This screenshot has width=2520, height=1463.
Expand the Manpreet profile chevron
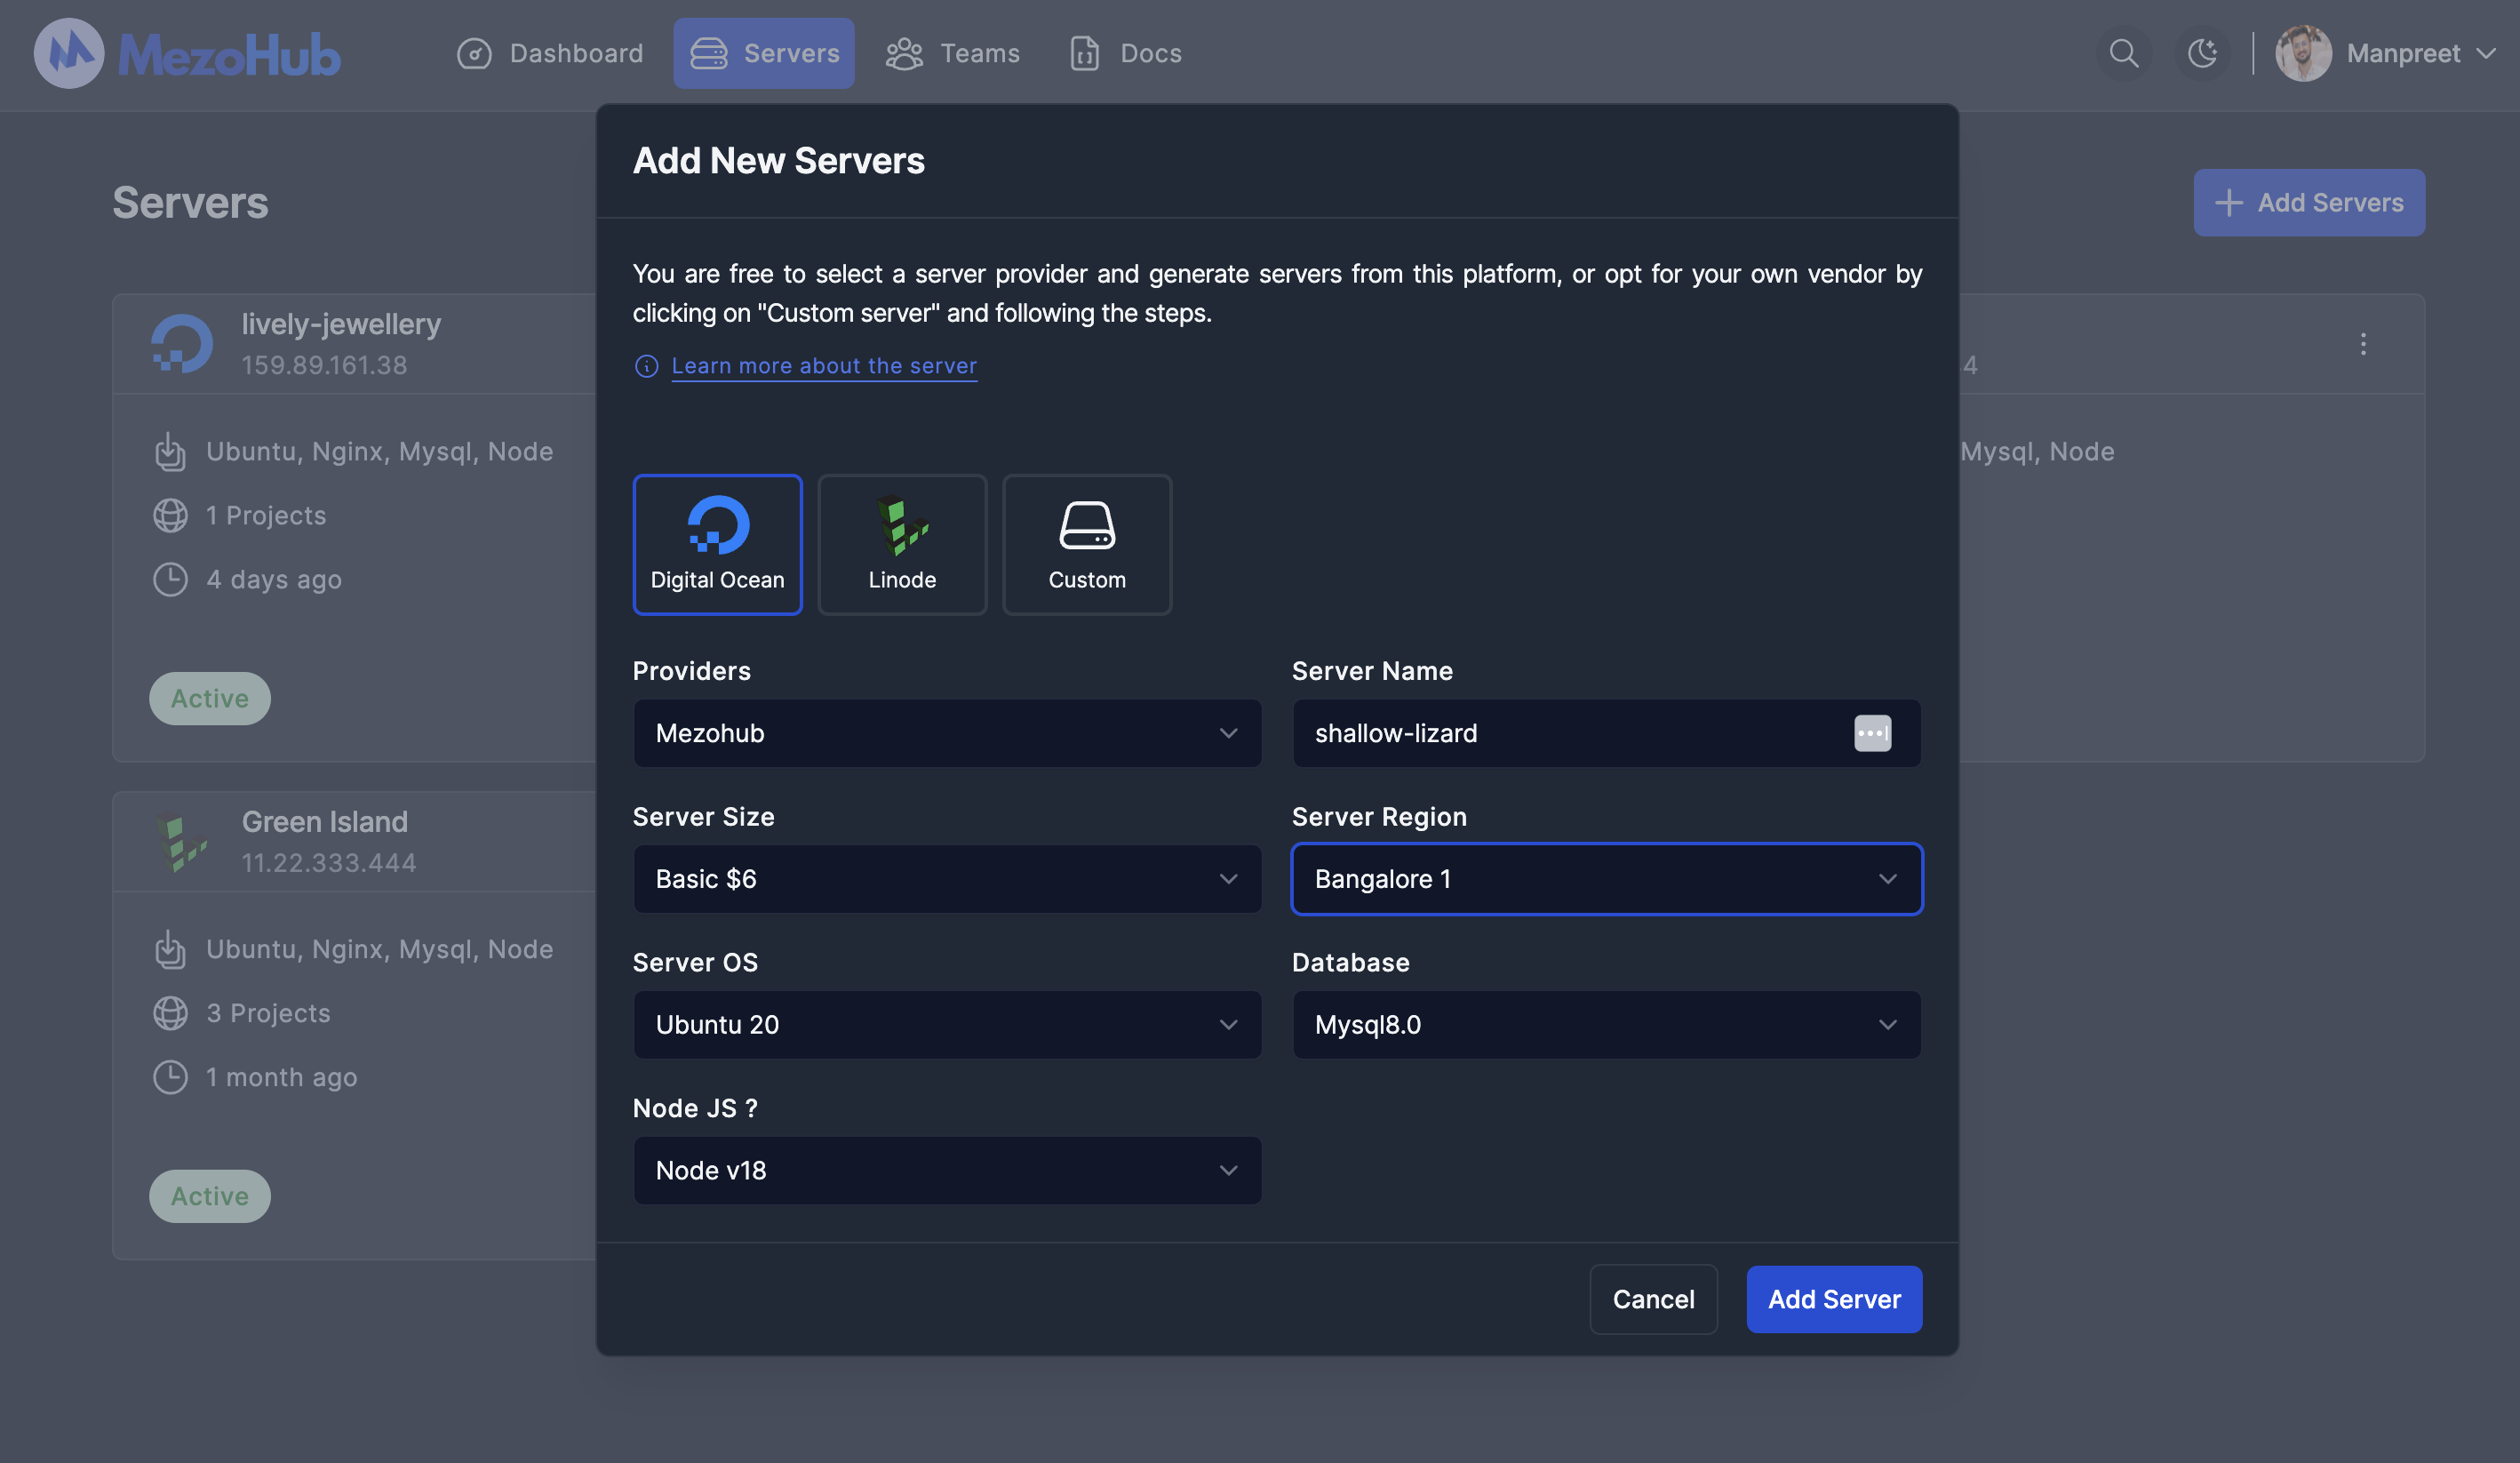[x=2488, y=53]
